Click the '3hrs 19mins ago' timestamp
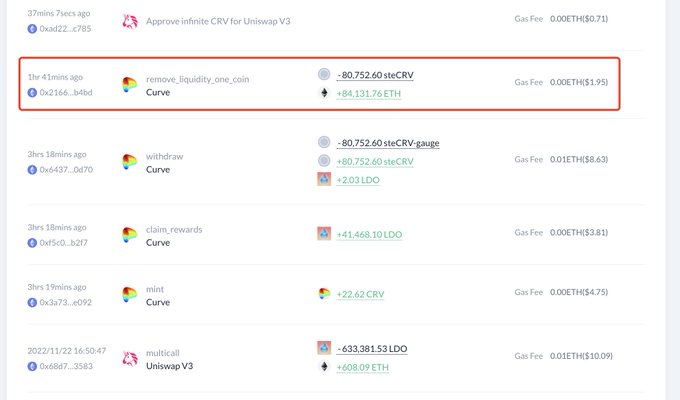This screenshot has width=680, height=400. coord(57,287)
